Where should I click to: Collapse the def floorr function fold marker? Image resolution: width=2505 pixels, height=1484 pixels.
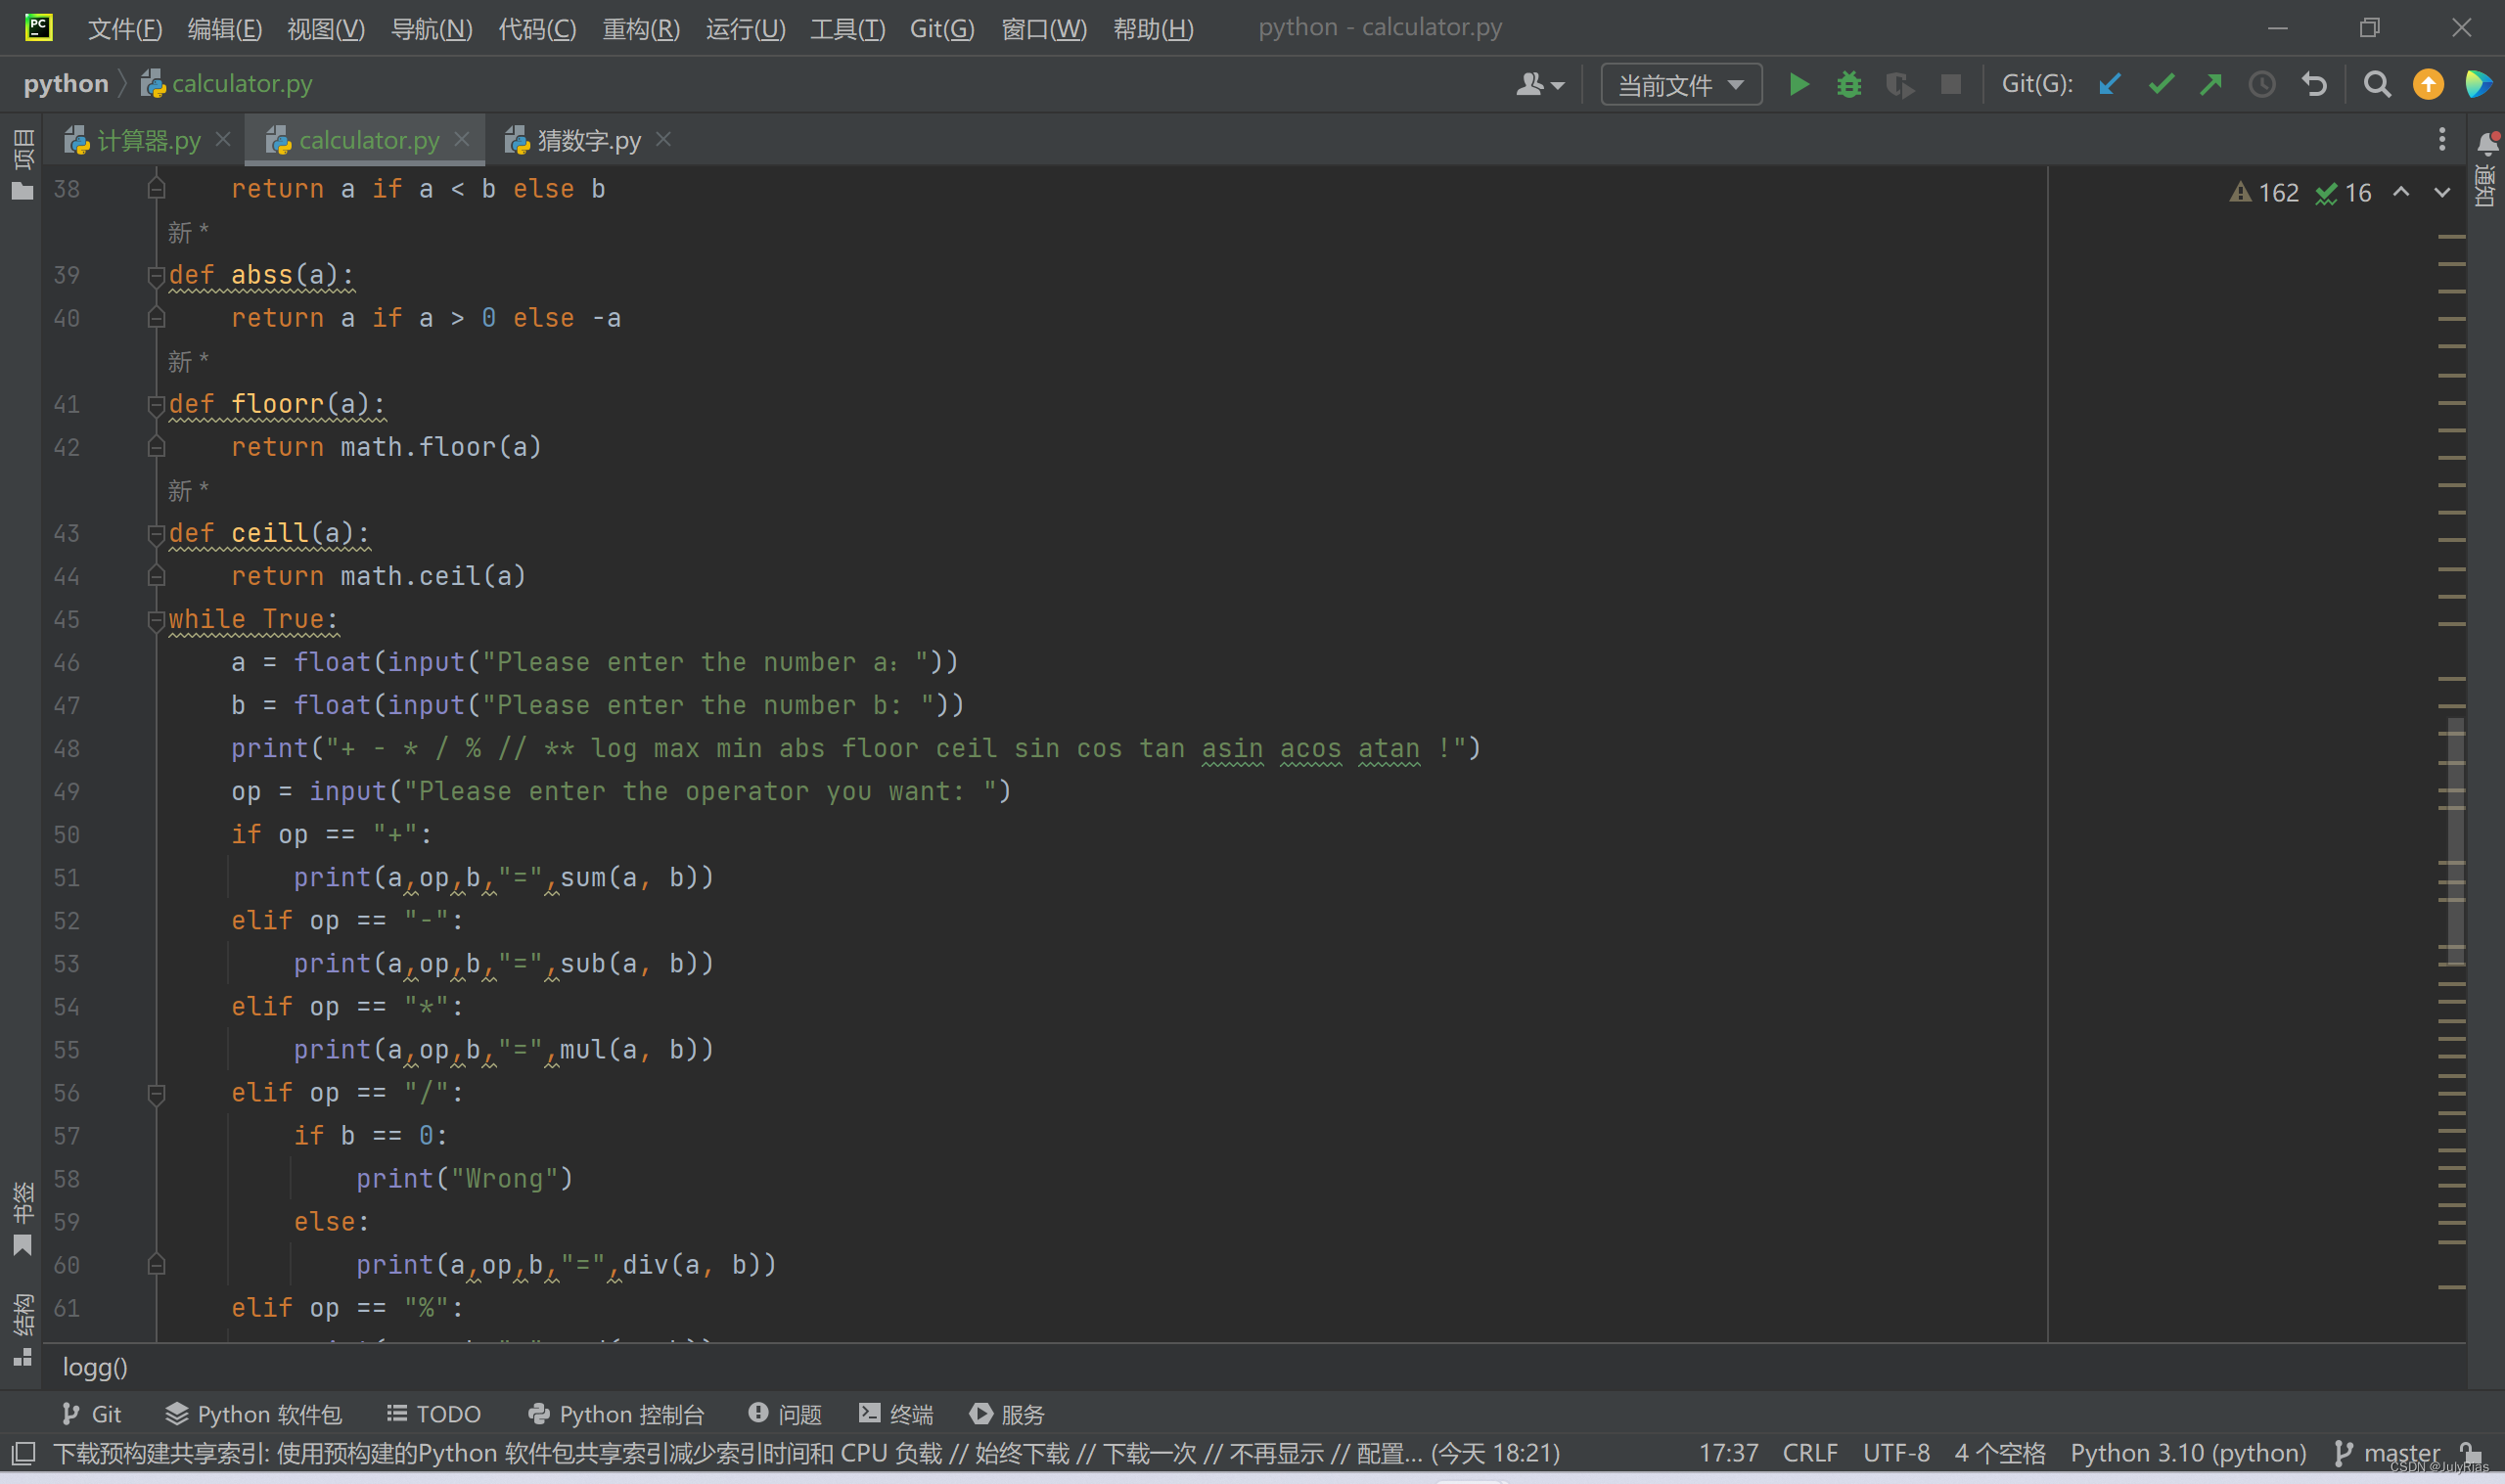coord(156,405)
